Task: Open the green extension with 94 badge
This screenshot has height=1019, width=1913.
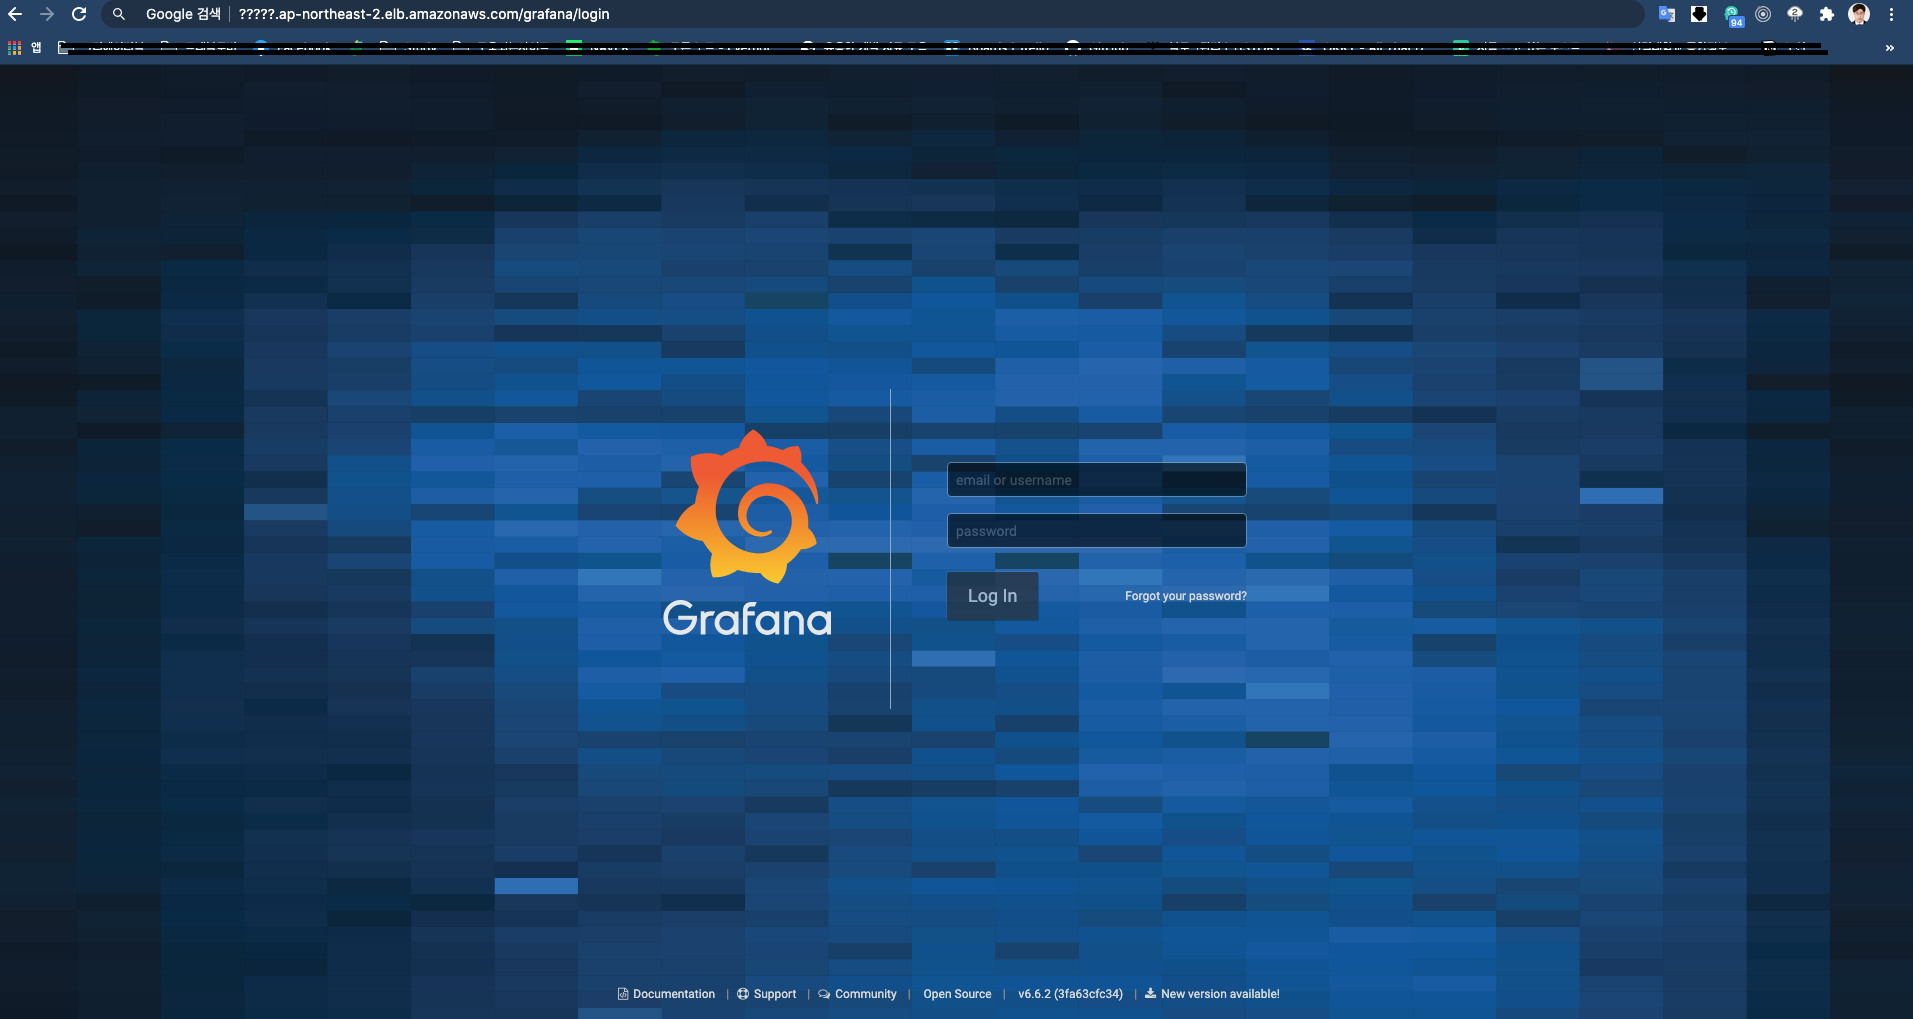Action: pos(1732,15)
